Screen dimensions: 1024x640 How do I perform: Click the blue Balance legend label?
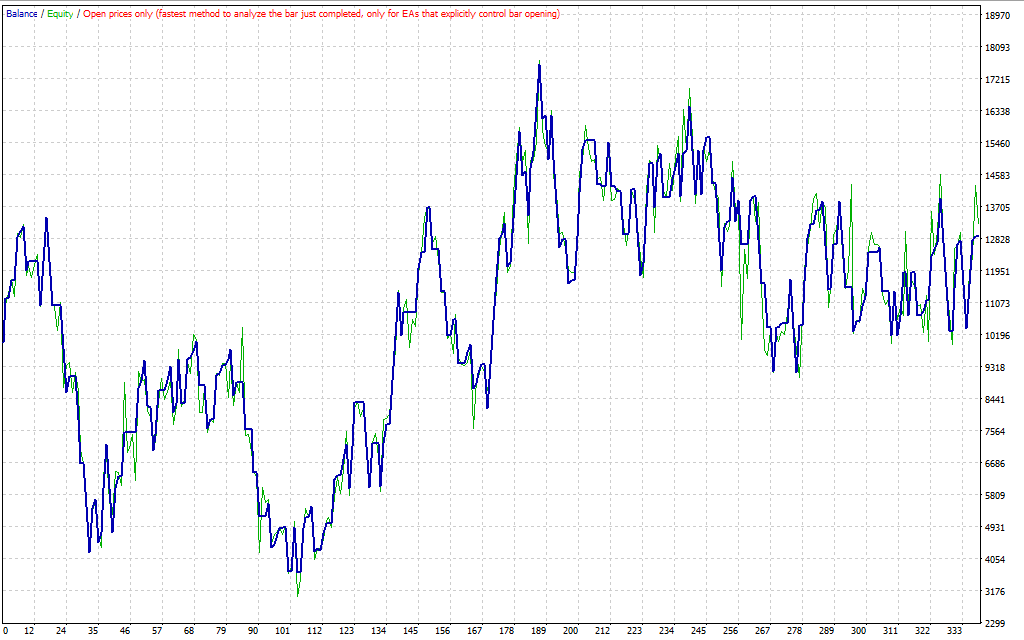point(22,14)
